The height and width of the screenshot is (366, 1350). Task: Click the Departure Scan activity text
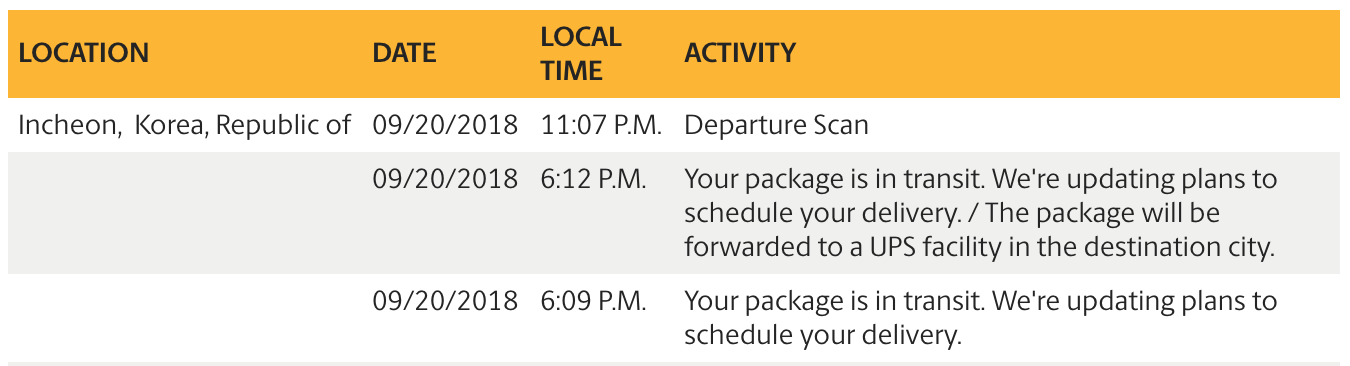776,125
